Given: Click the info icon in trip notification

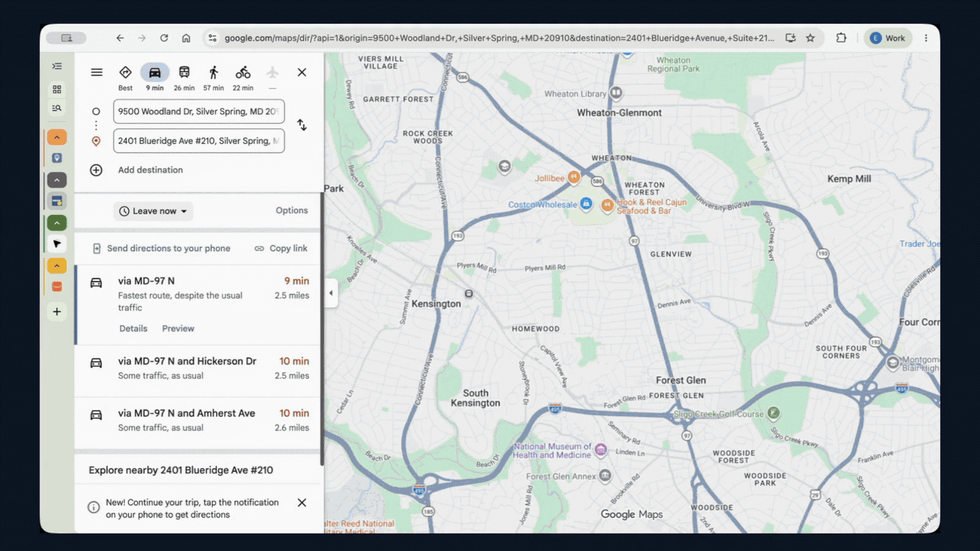Looking at the screenshot, I should (94, 507).
